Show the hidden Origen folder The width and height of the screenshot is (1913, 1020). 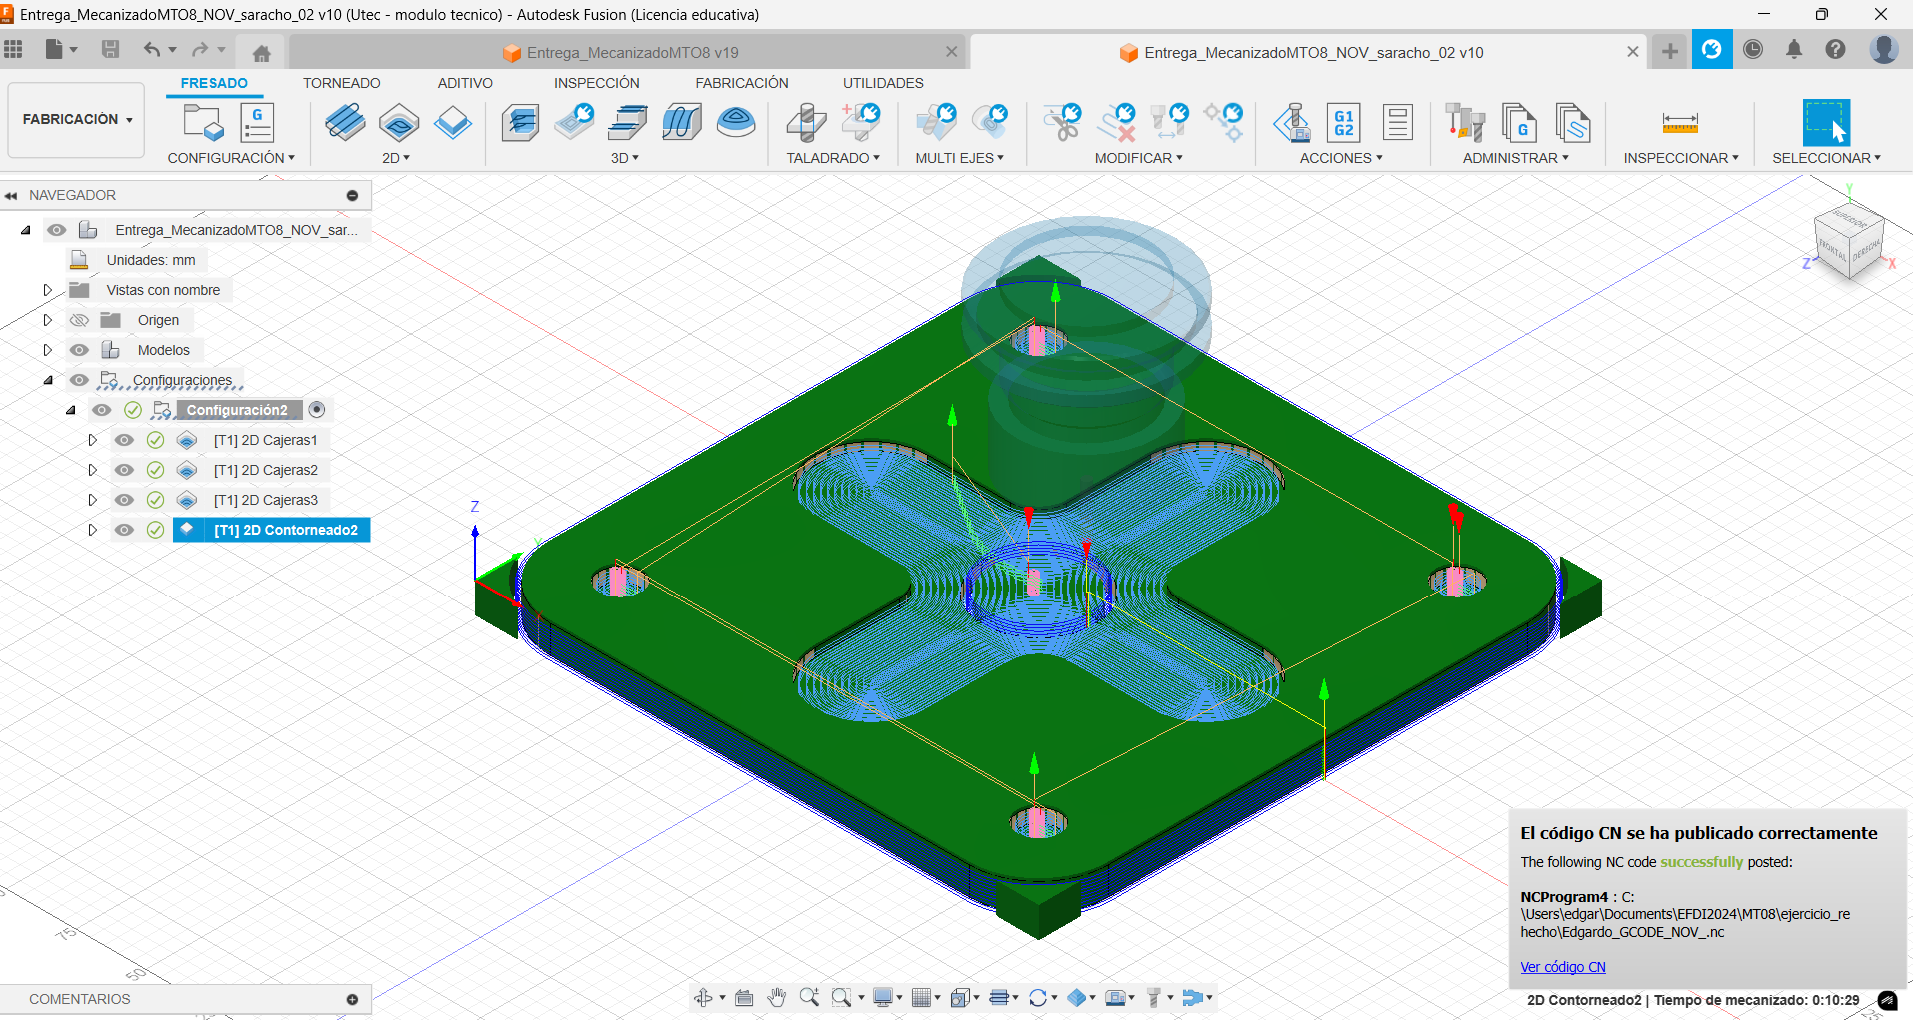[79, 320]
